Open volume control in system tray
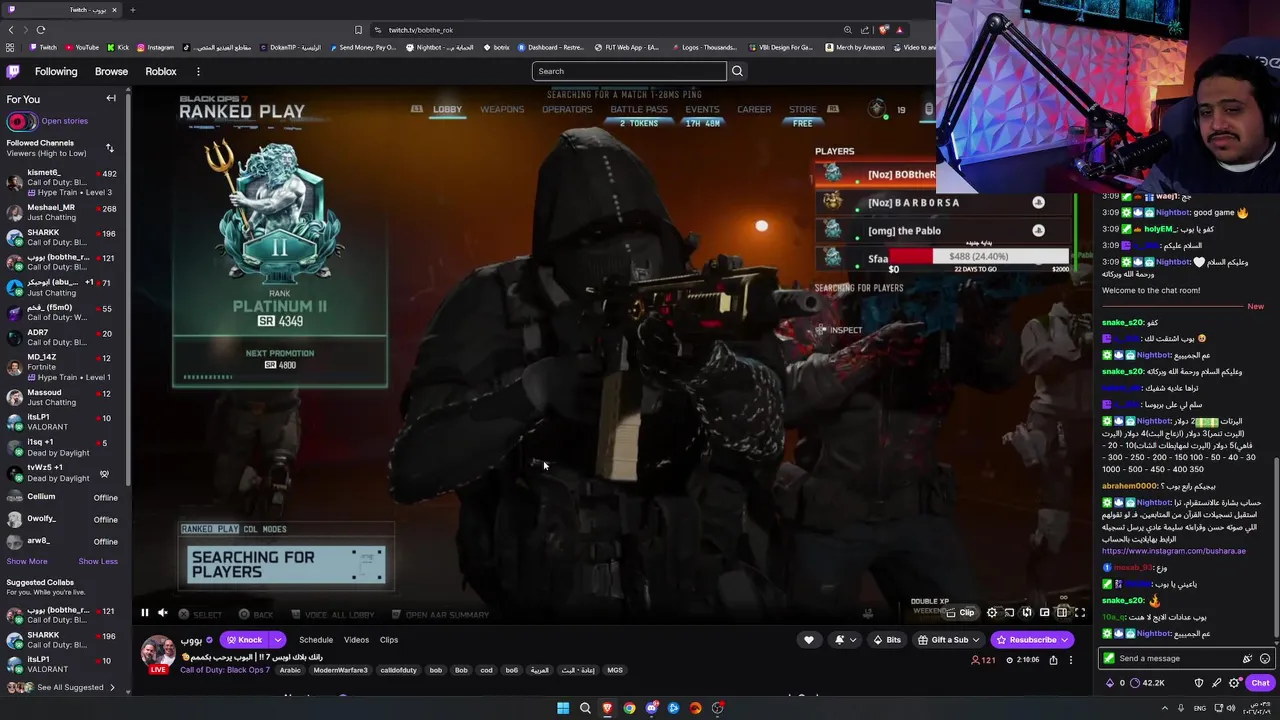Screen dimensions: 1280x720 [x=1231, y=708]
